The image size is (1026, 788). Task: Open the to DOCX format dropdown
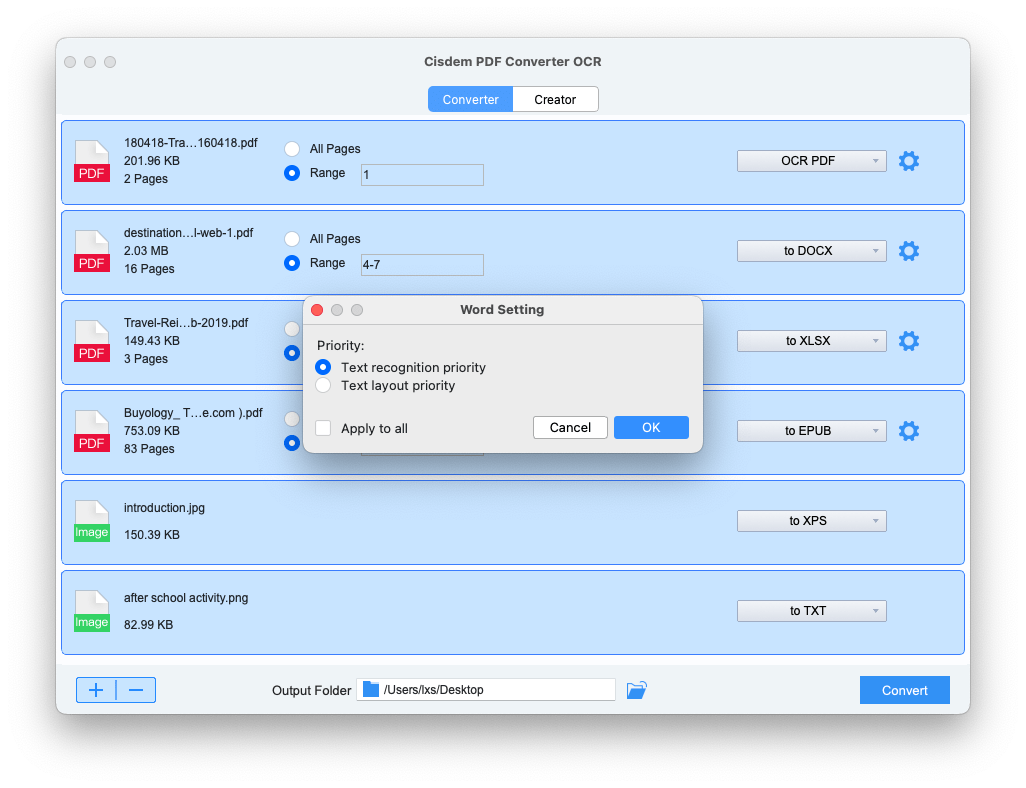tap(811, 251)
